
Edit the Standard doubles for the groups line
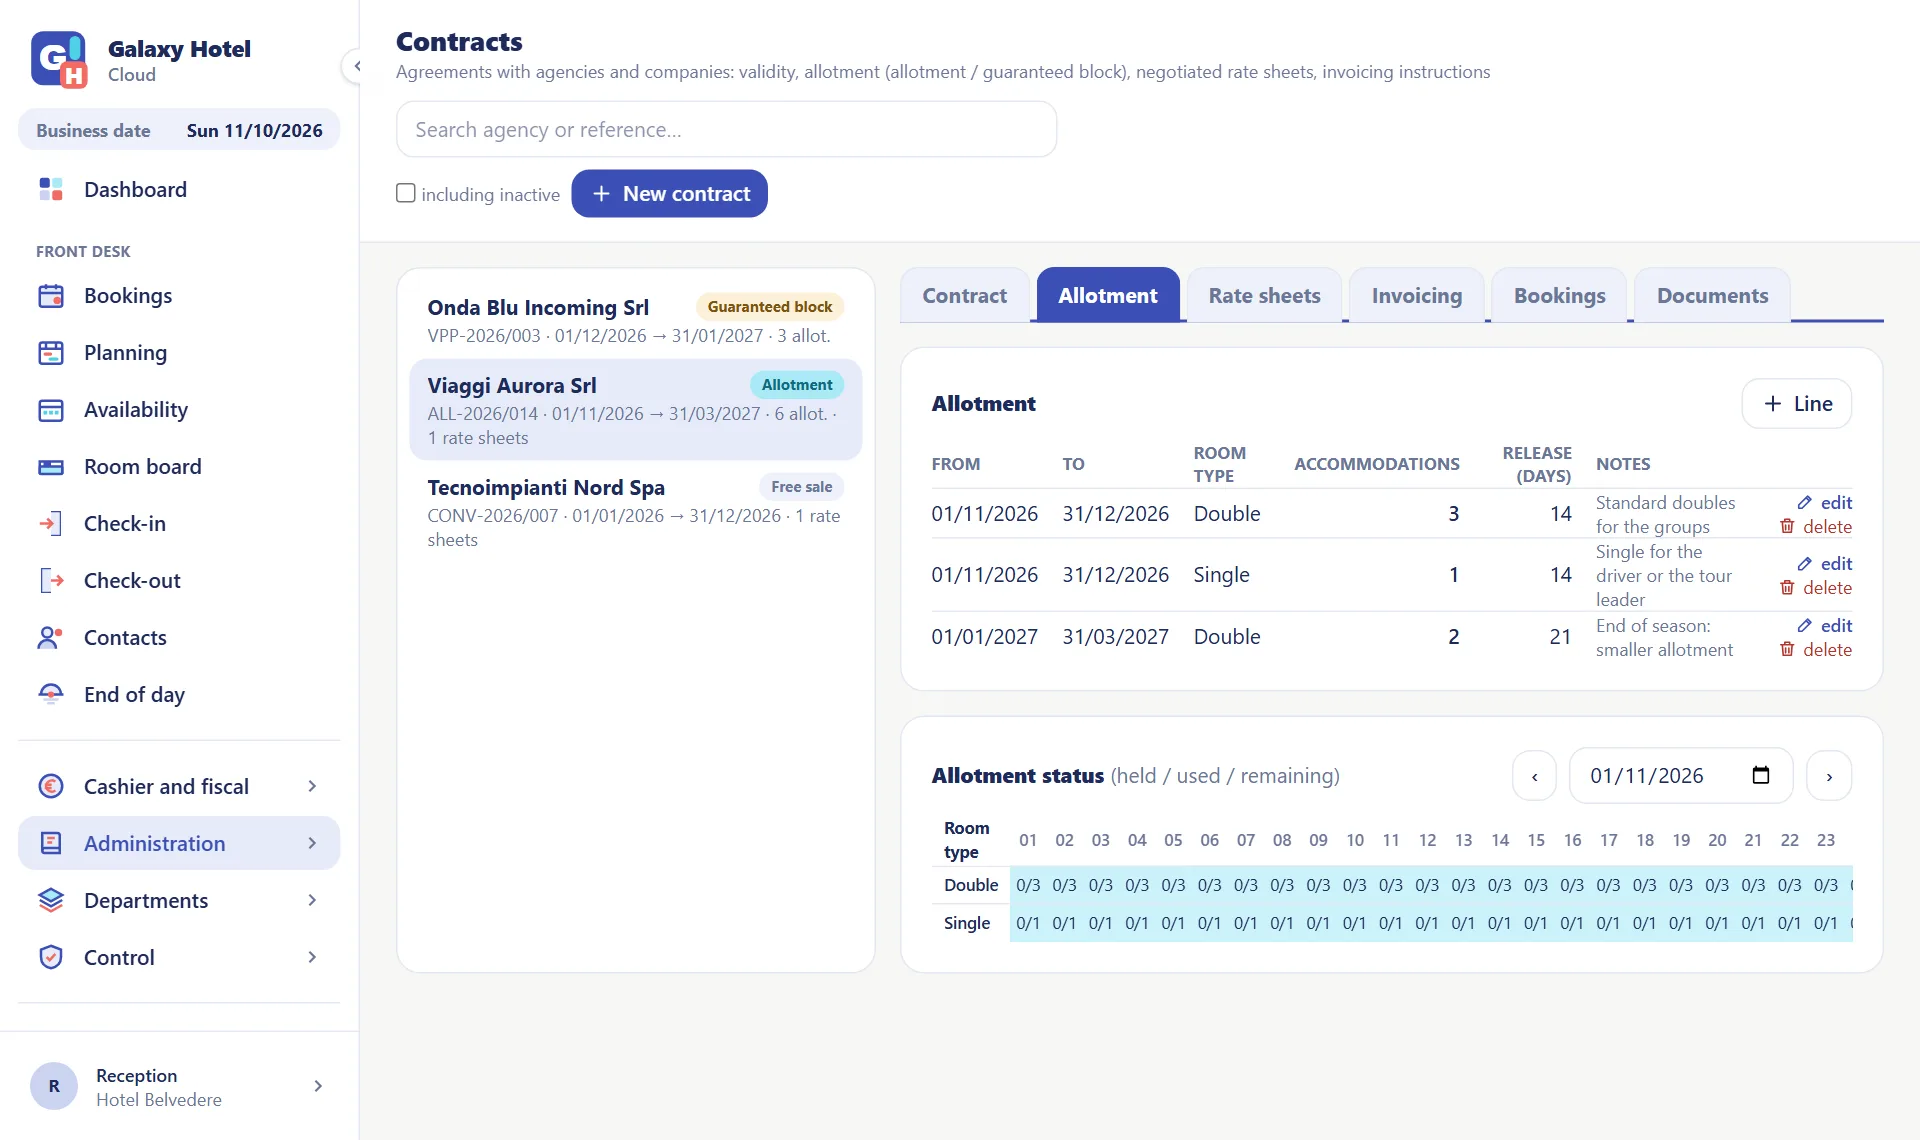(1825, 503)
